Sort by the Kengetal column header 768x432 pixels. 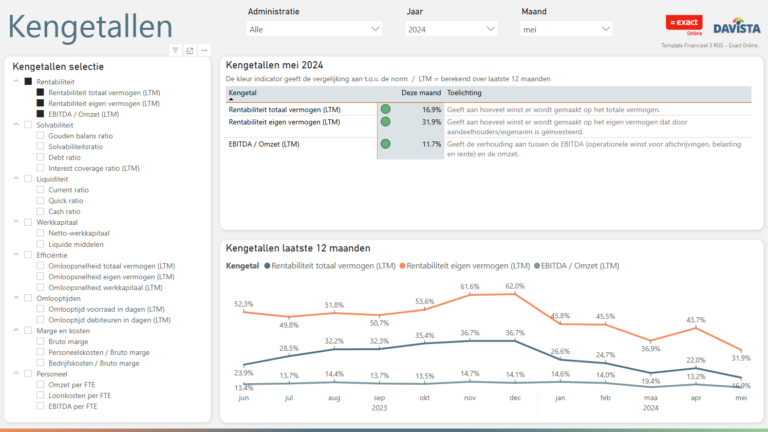click(242, 93)
